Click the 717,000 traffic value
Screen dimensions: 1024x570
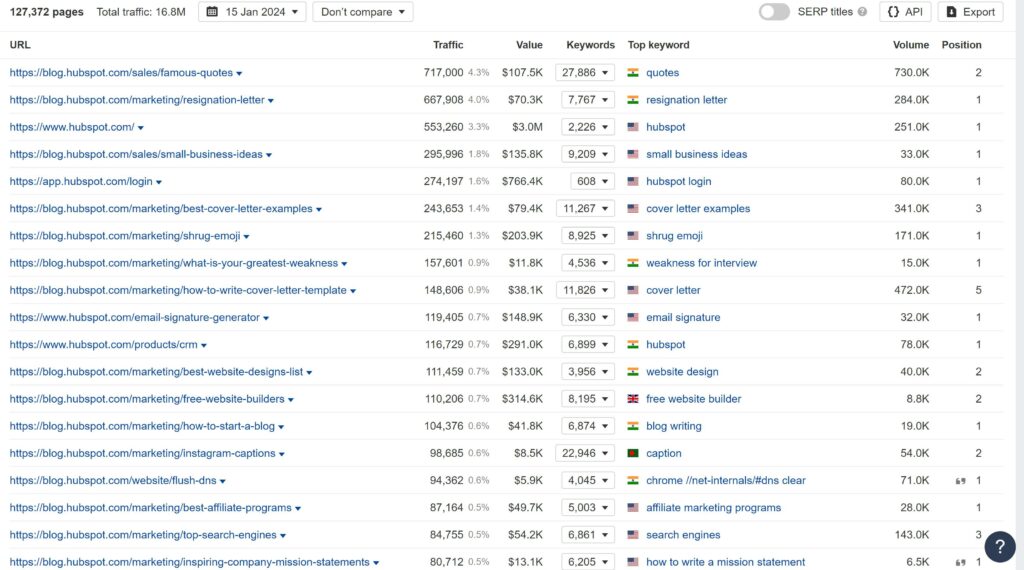click(x=443, y=72)
